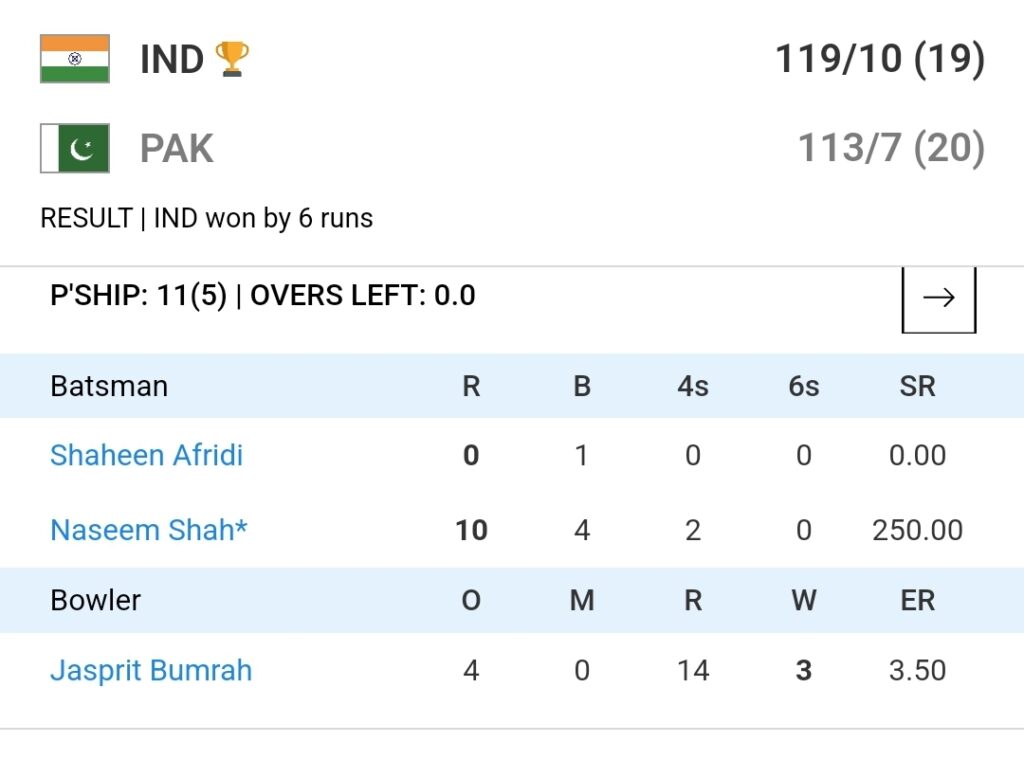Click the P'SHIP 11(5) partnership text
The width and height of the screenshot is (1024, 760).
coord(138,296)
